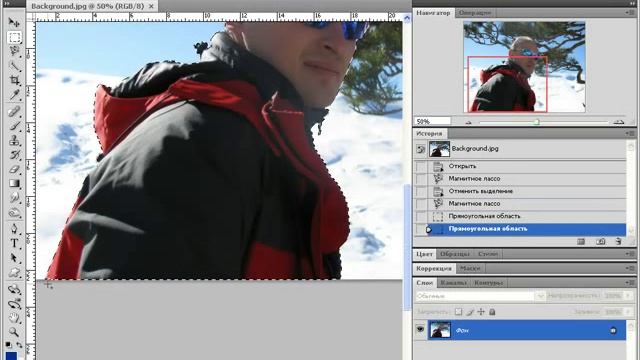
Task: Hide the Фон layer with eye icon
Action: (x=420, y=329)
